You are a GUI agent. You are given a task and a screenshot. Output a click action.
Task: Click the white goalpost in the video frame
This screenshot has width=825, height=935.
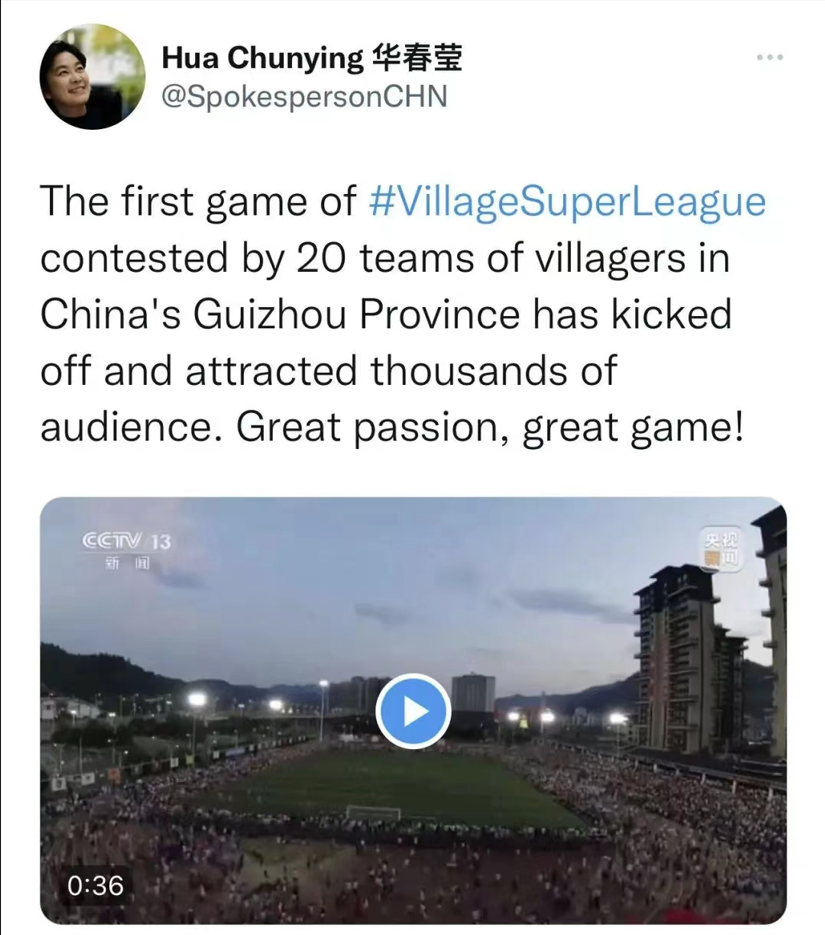(373, 813)
